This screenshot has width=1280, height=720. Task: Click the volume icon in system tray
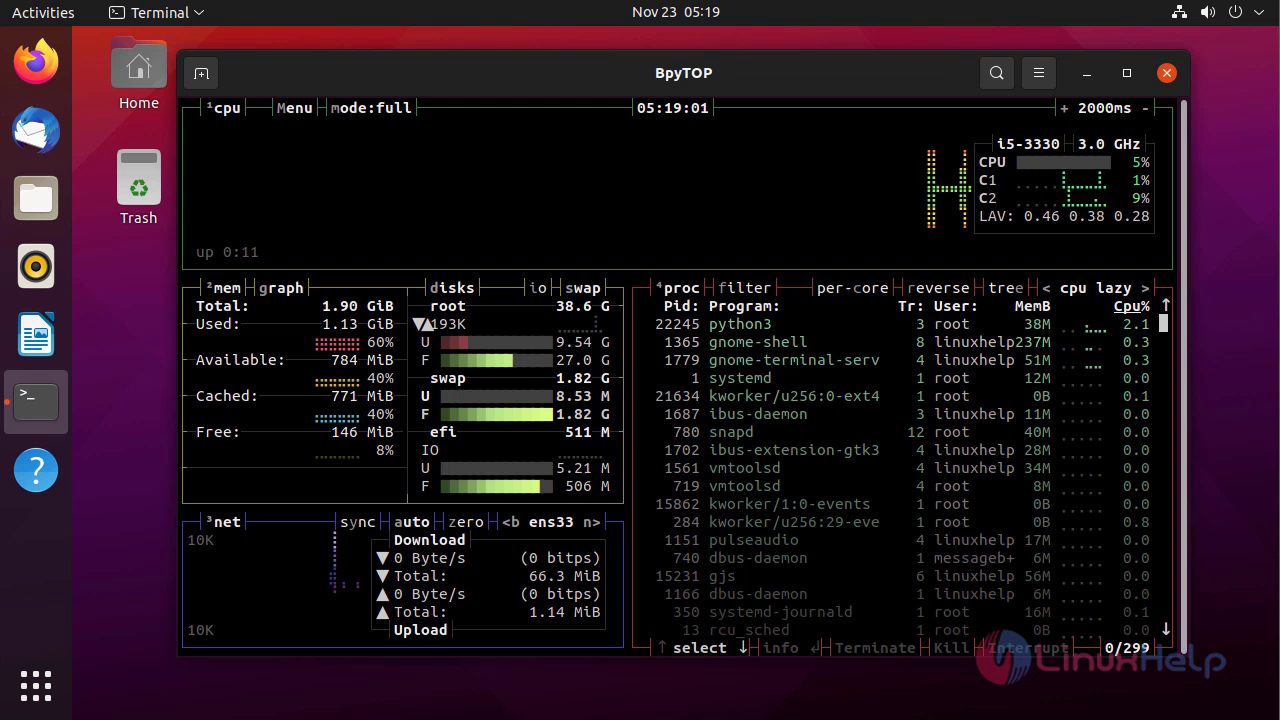(1208, 13)
